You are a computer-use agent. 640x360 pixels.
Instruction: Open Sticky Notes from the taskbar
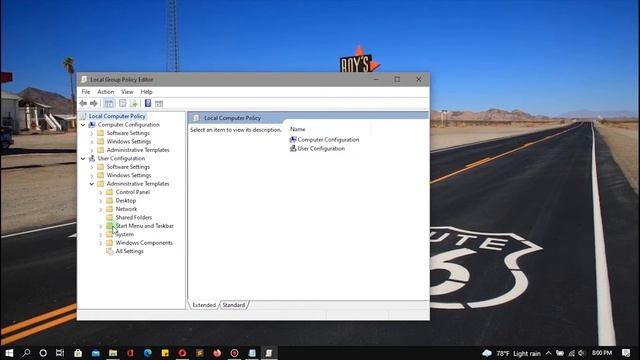pos(165,353)
